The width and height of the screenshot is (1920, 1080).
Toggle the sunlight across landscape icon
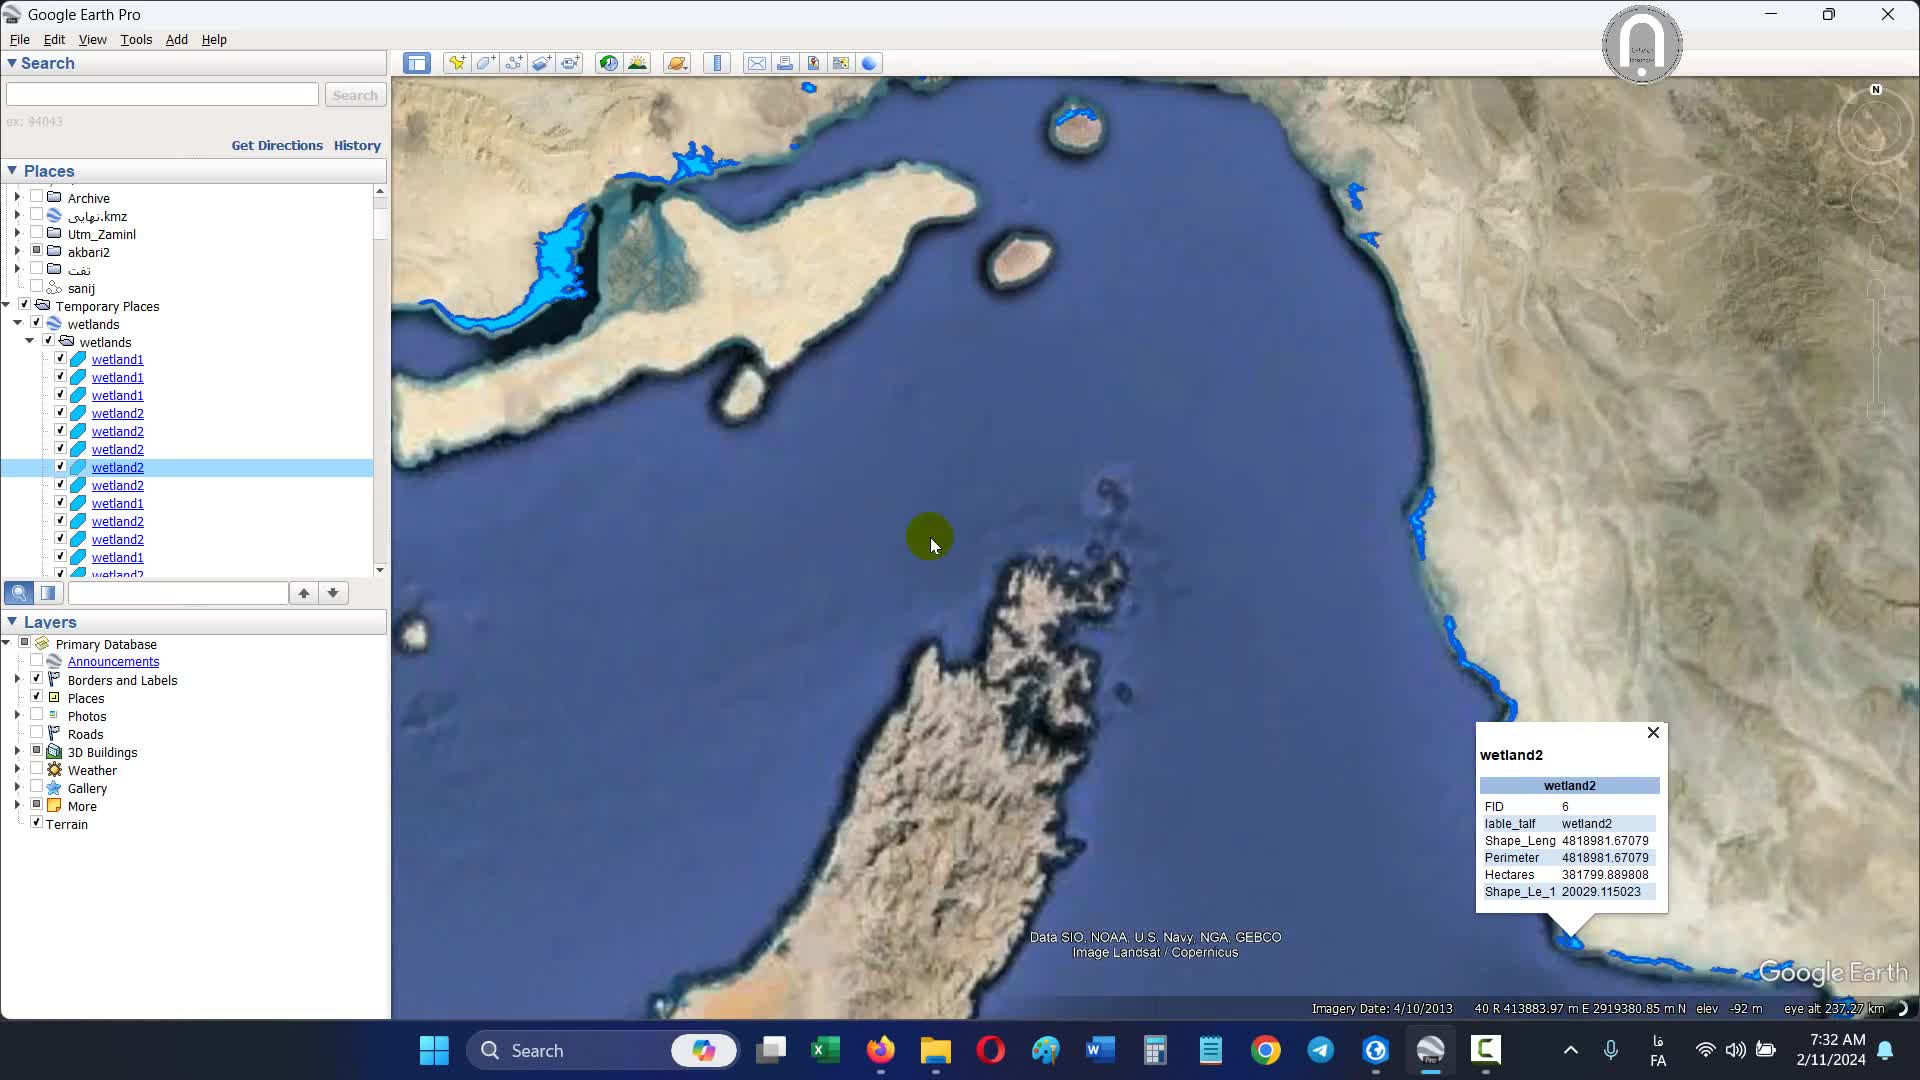click(x=637, y=63)
